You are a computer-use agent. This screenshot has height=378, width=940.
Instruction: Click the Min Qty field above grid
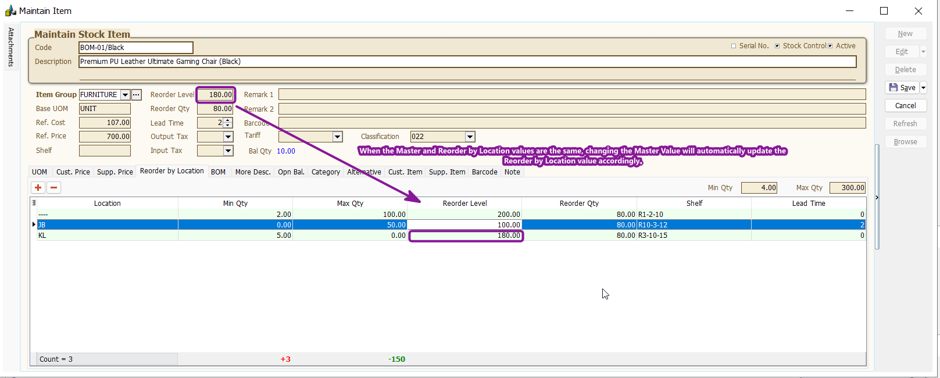[x=760, y=188]
